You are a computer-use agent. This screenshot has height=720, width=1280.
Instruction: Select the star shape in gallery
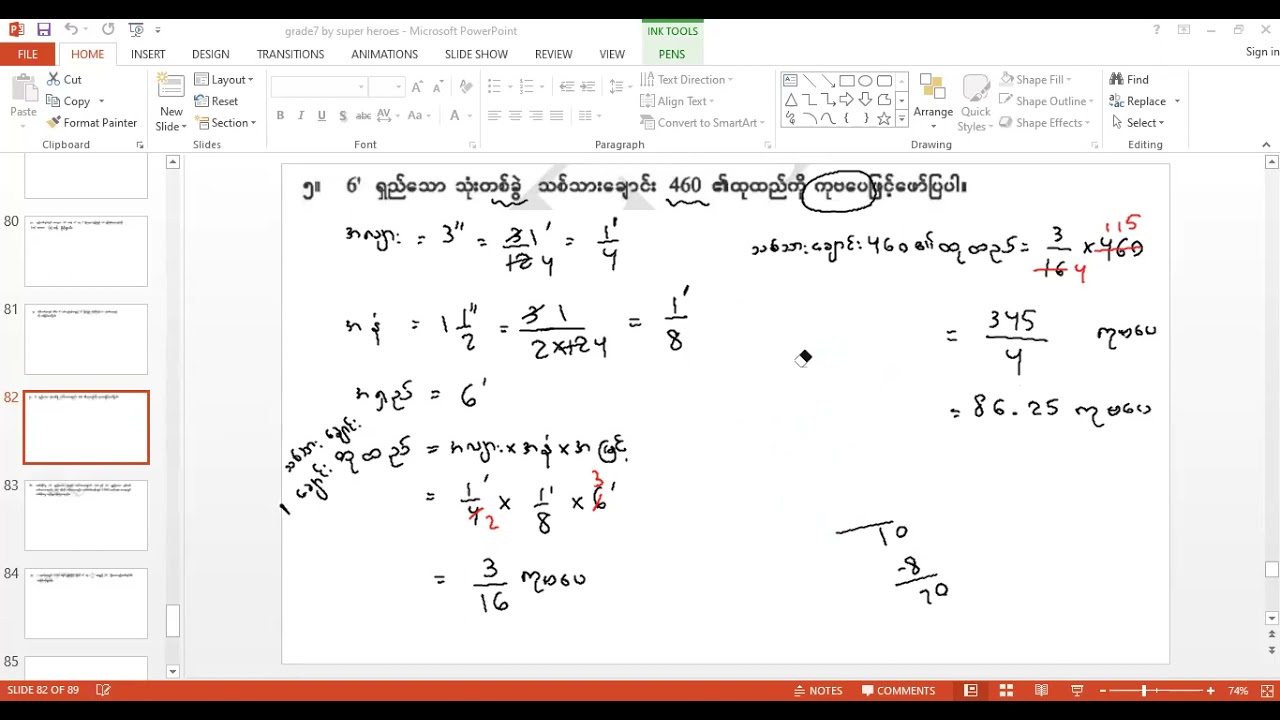click(884, 119)
